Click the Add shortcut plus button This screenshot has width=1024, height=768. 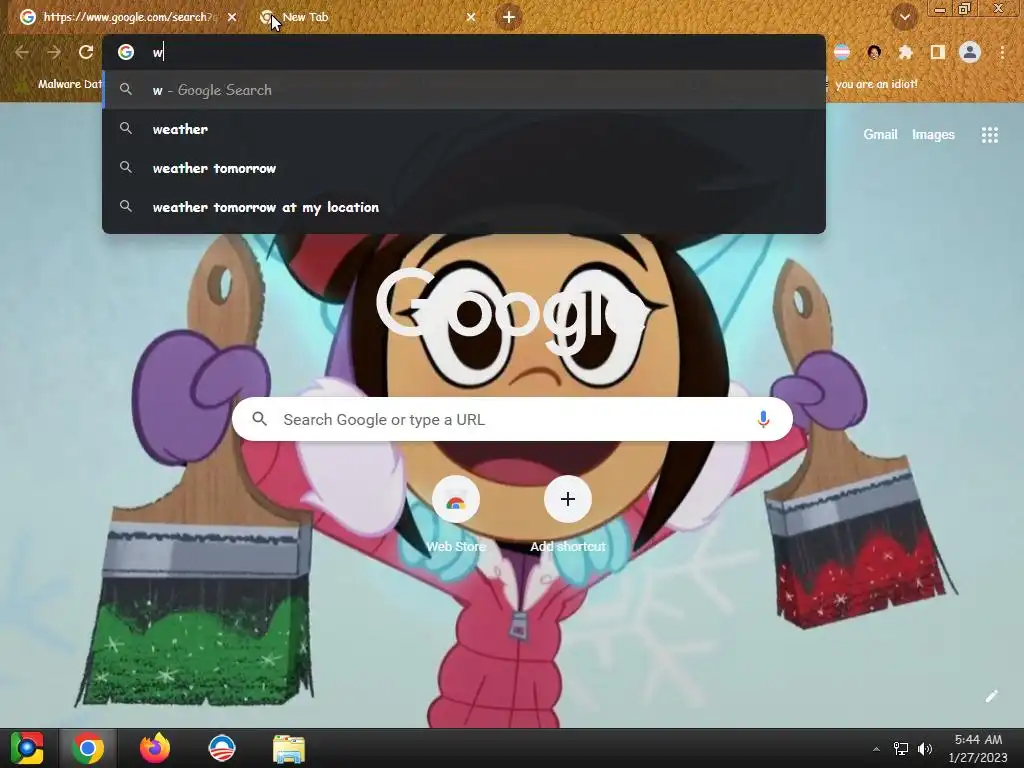coord(568,500)
